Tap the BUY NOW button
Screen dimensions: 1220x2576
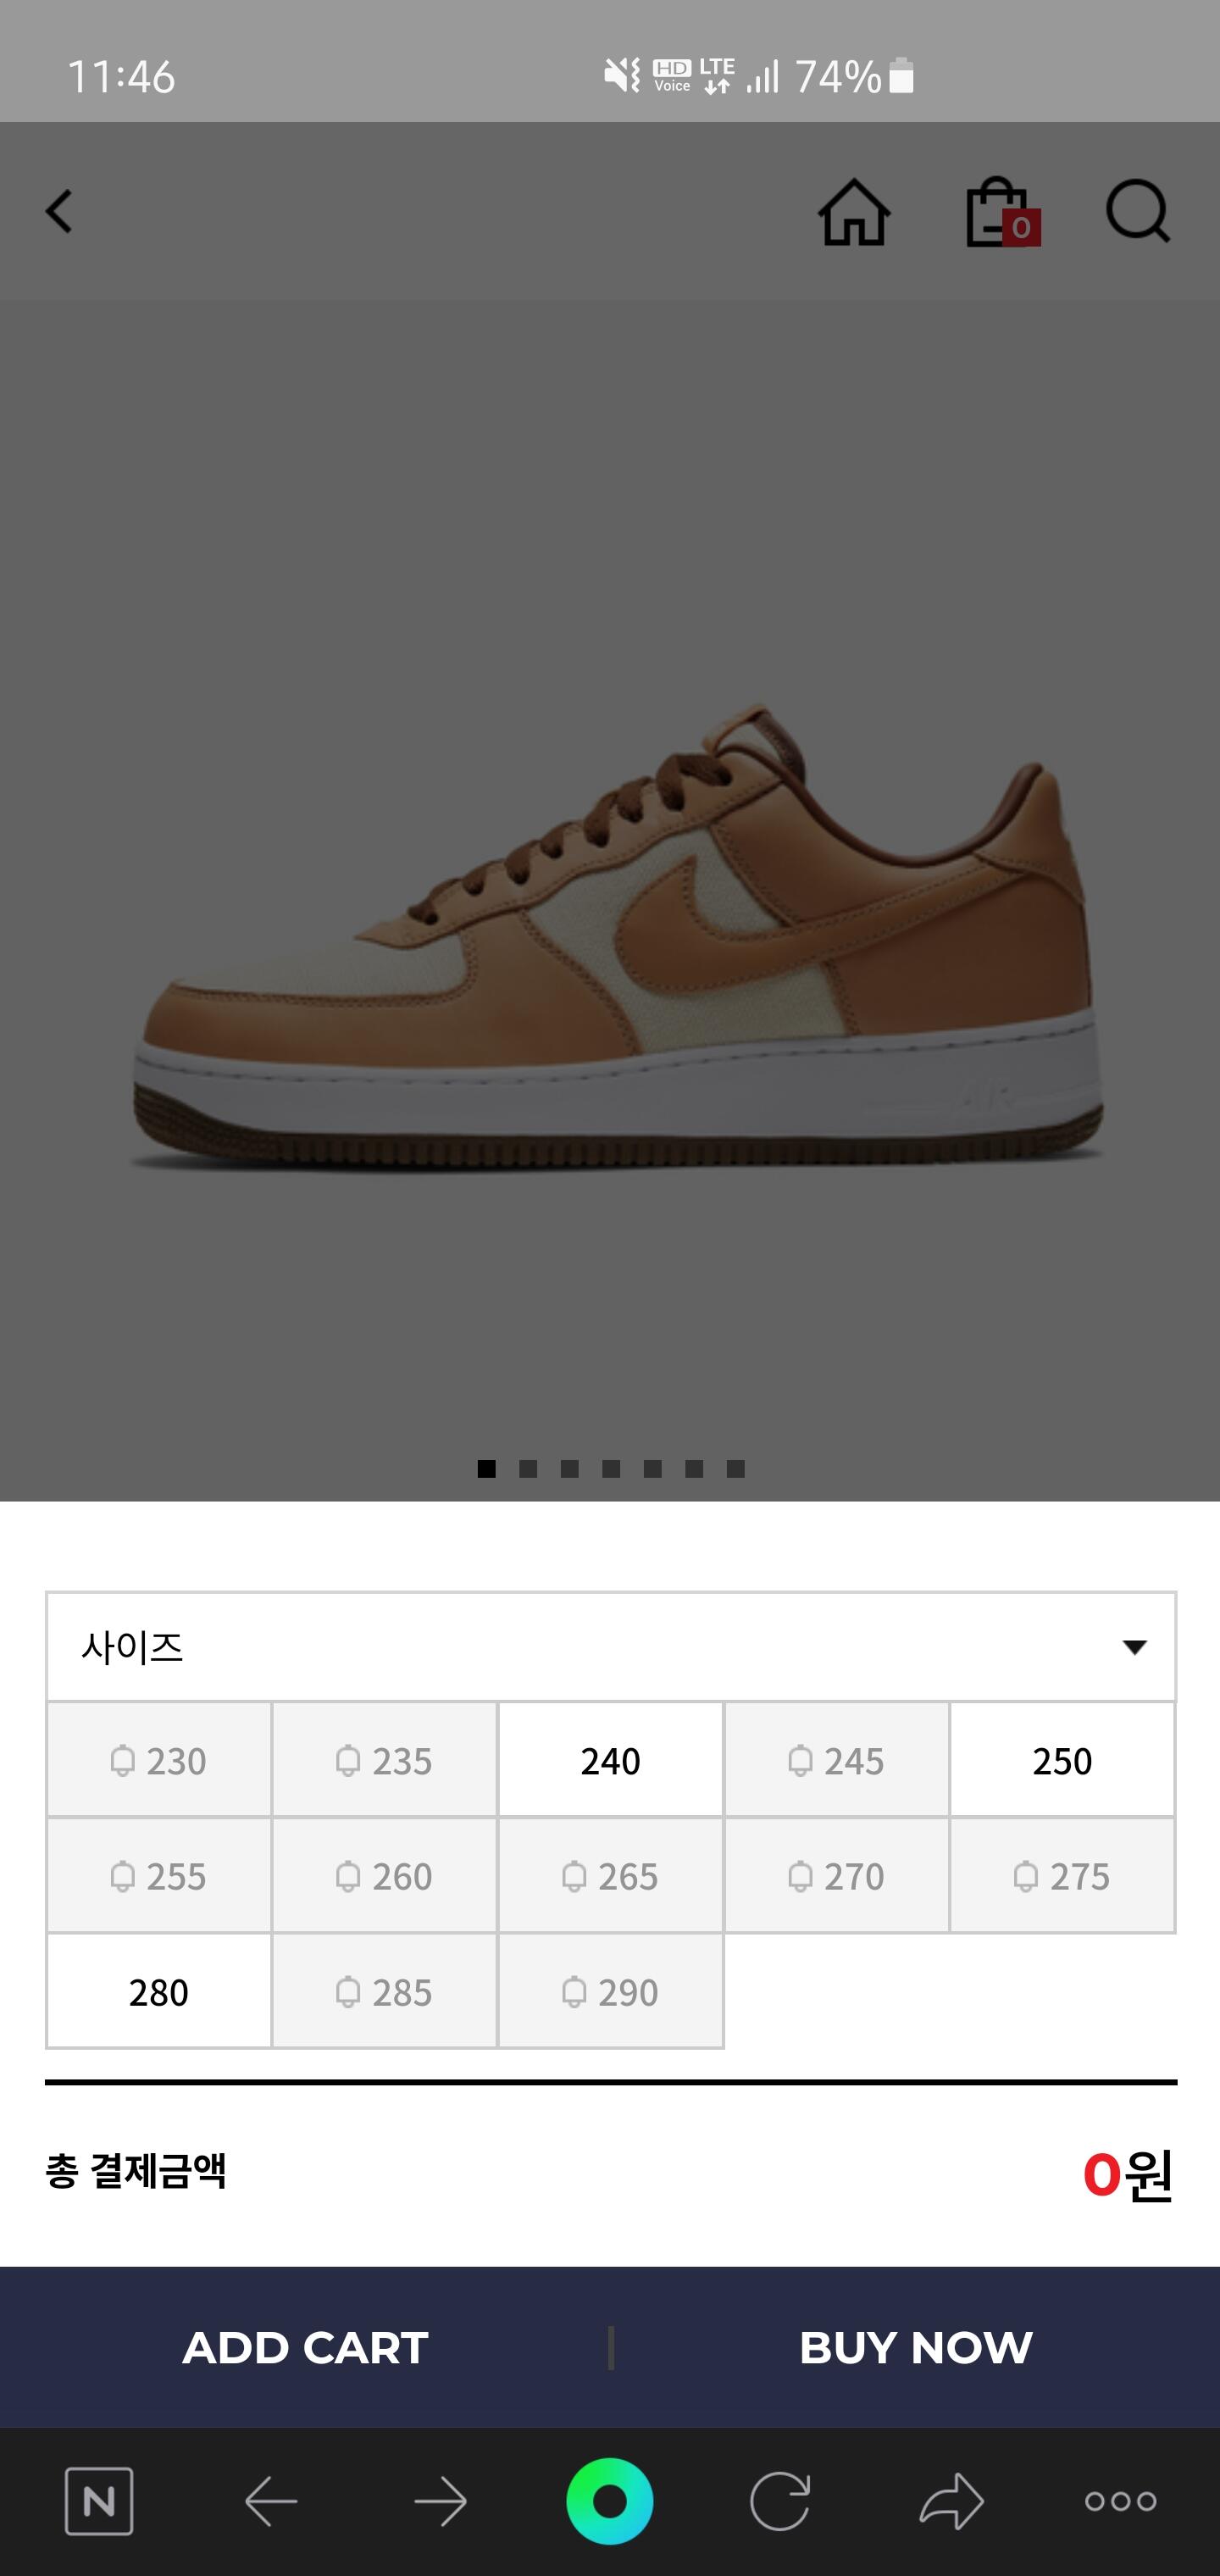pos(916,2347)
